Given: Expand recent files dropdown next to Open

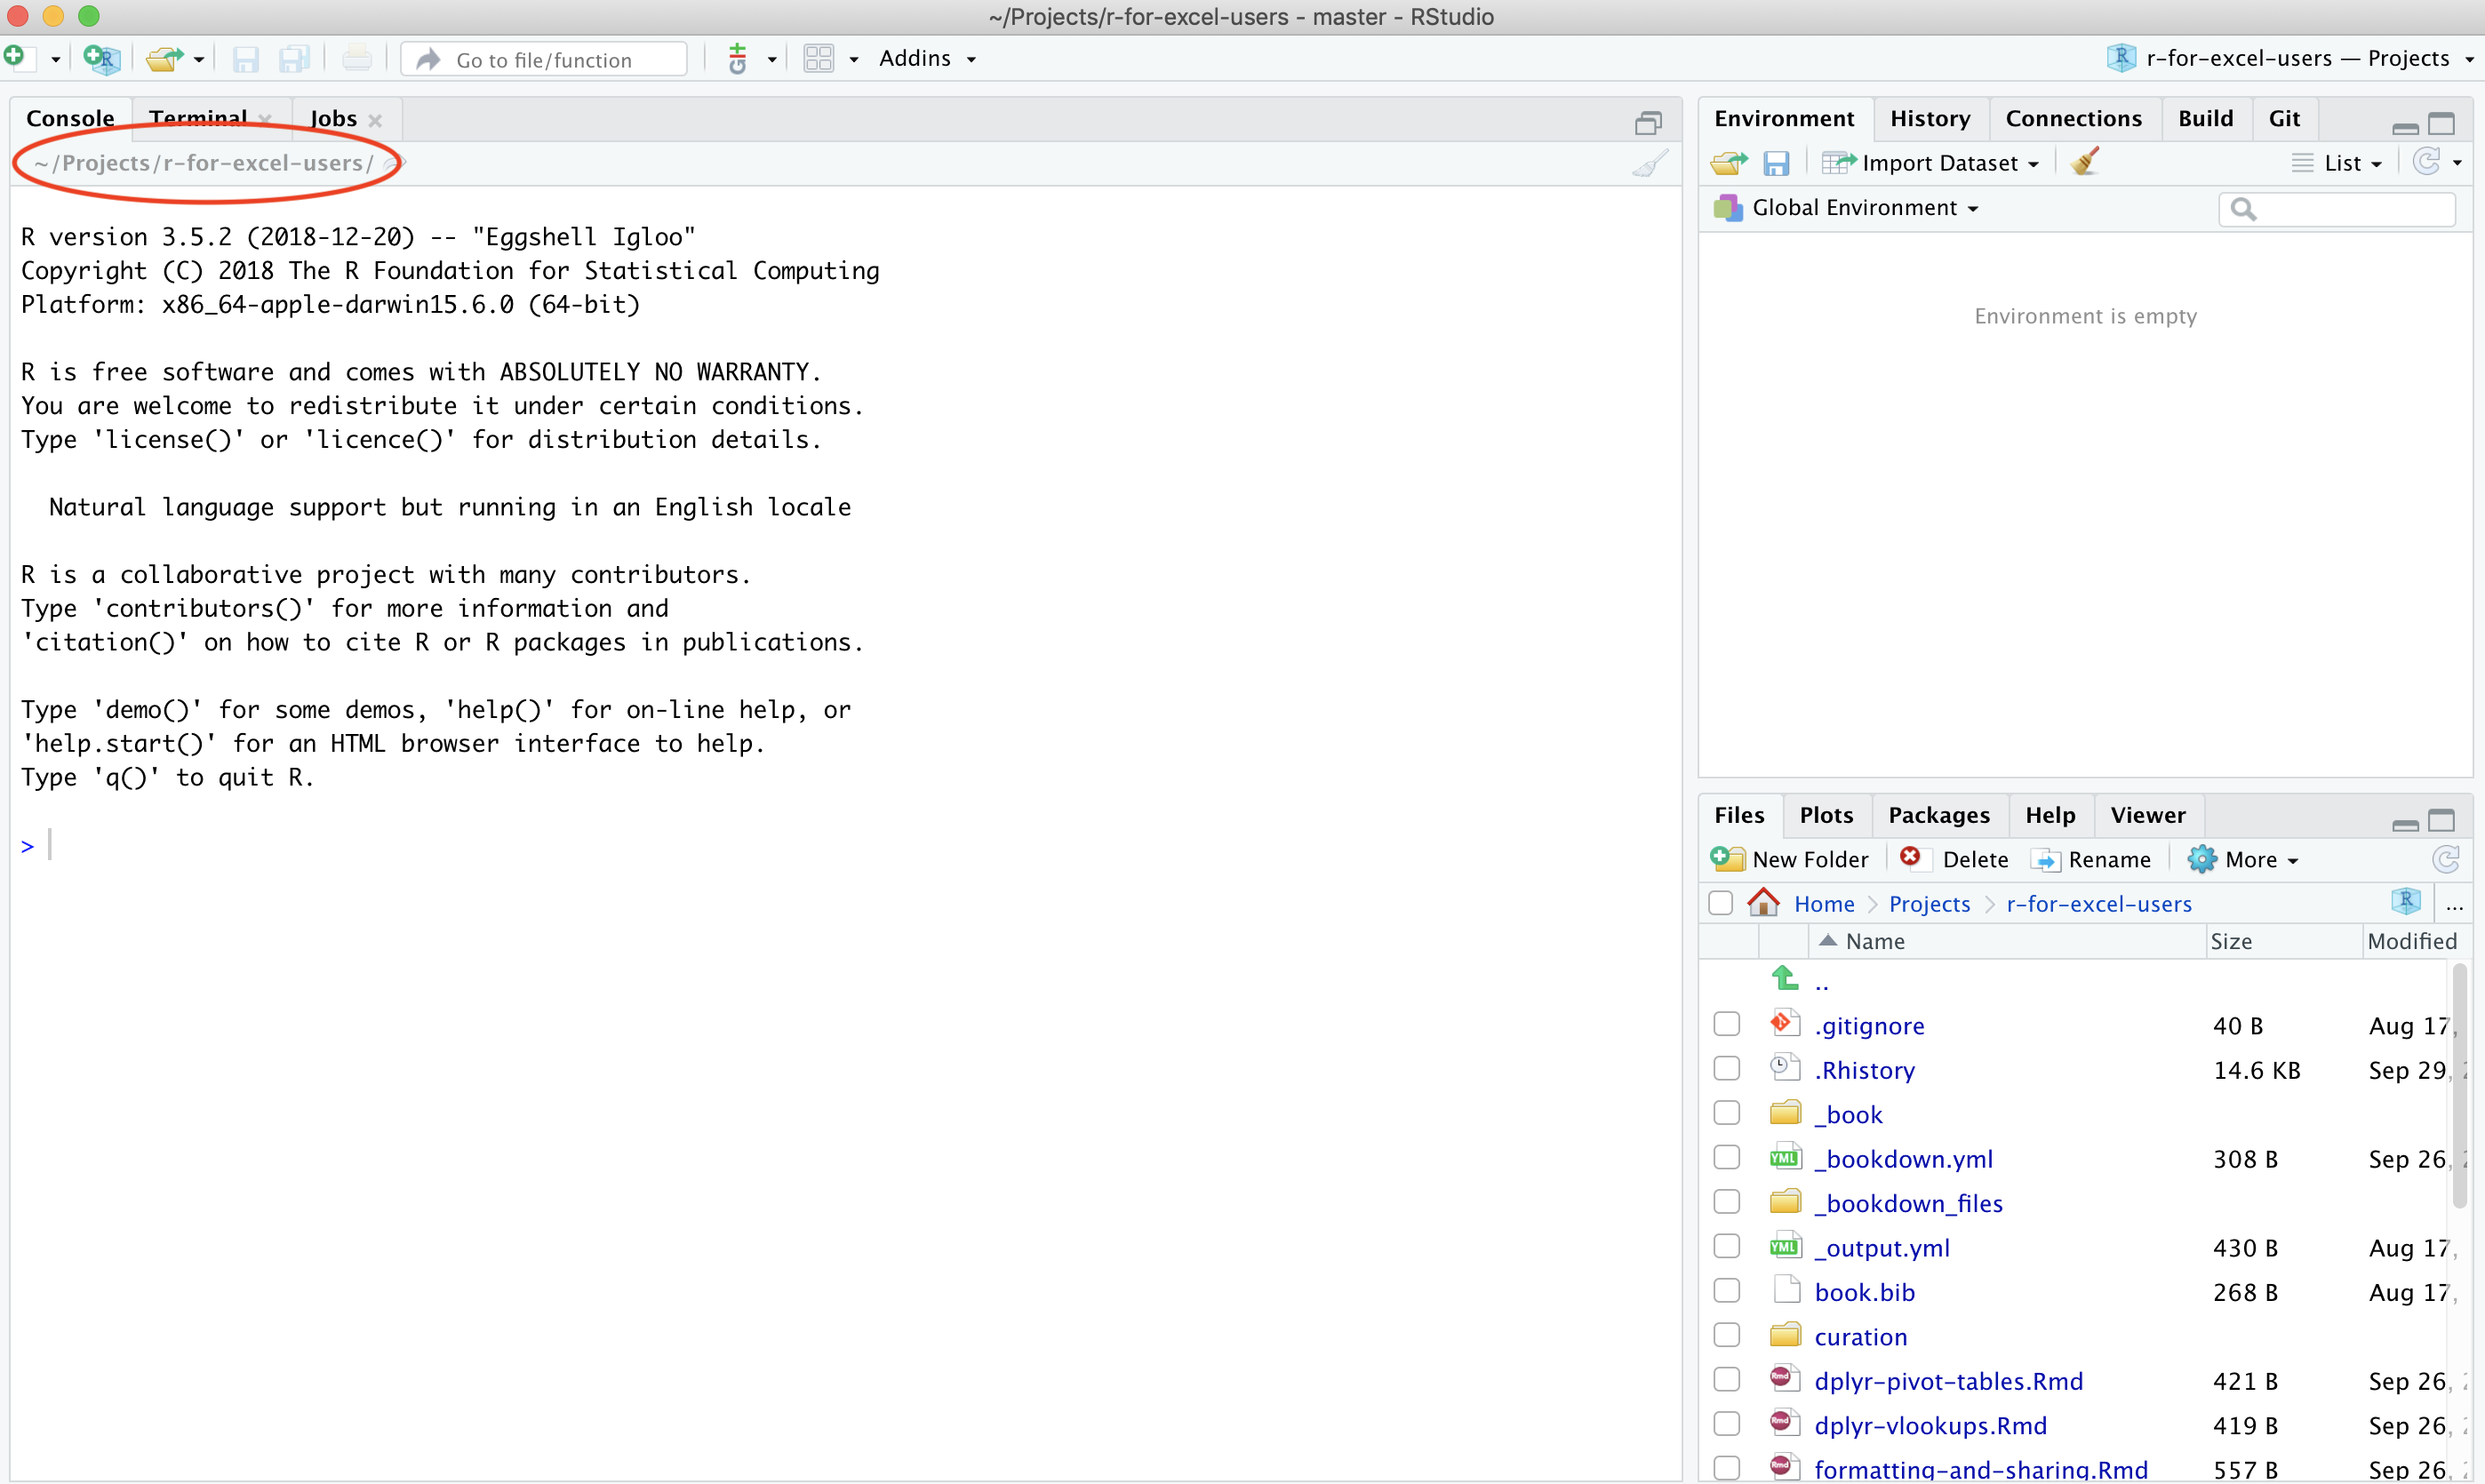Looking at the screenshot, I should (x=199, y=60).
